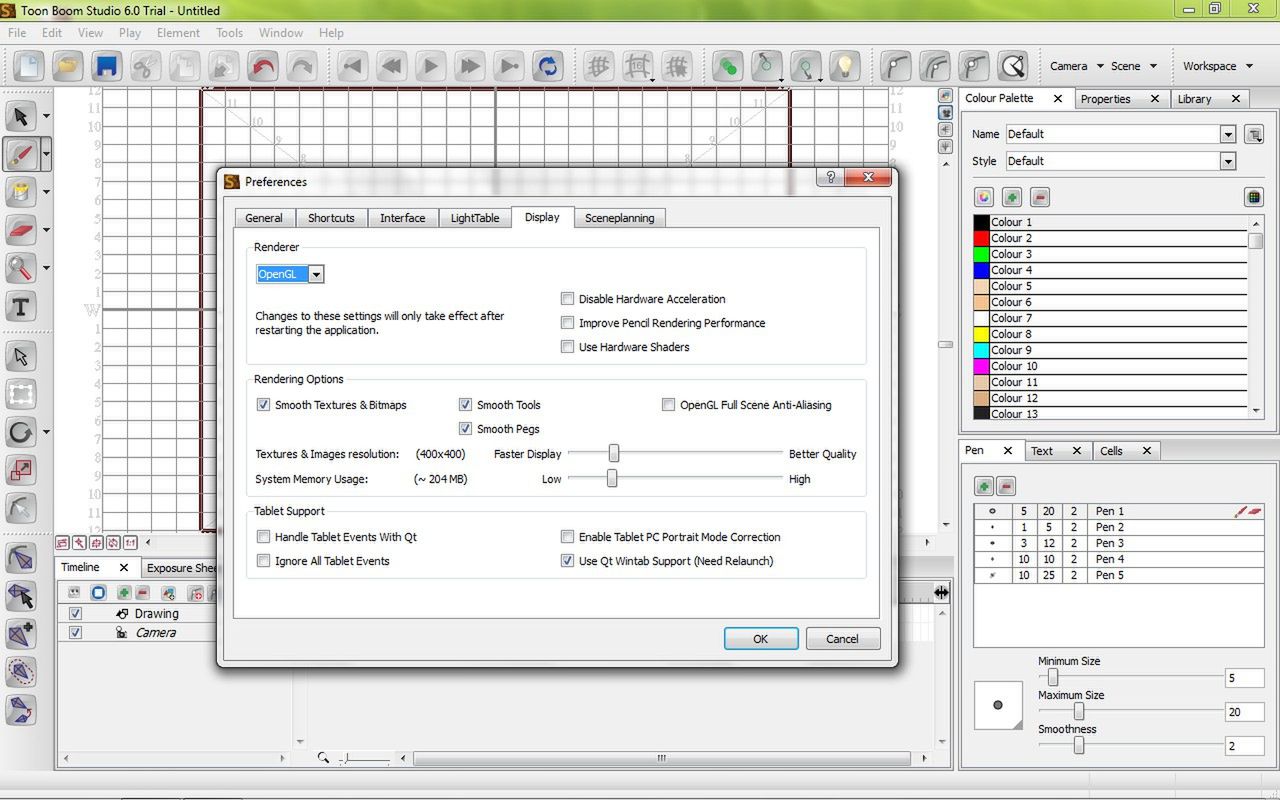Check Handle Tablet Events With Qt
The width and height of the screenshot is (1280, 800).
[x=264, y=537]
